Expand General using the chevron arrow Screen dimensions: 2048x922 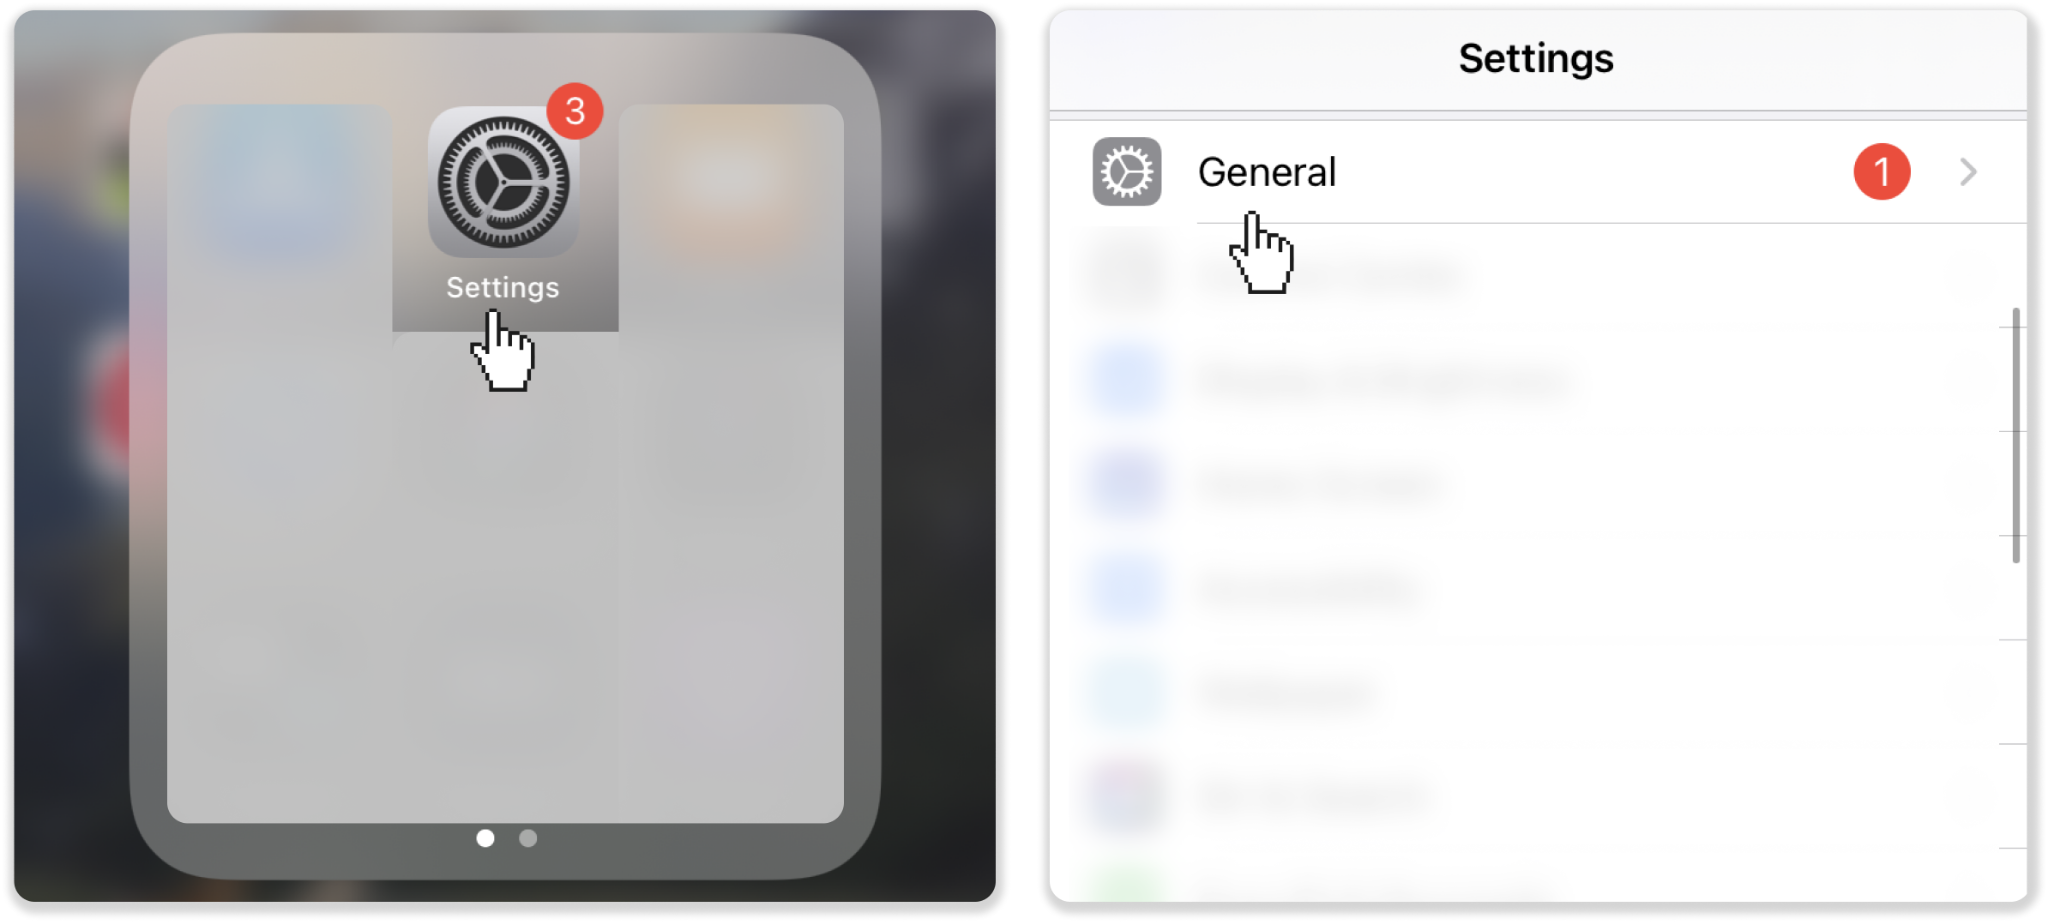click(1968, 172)
